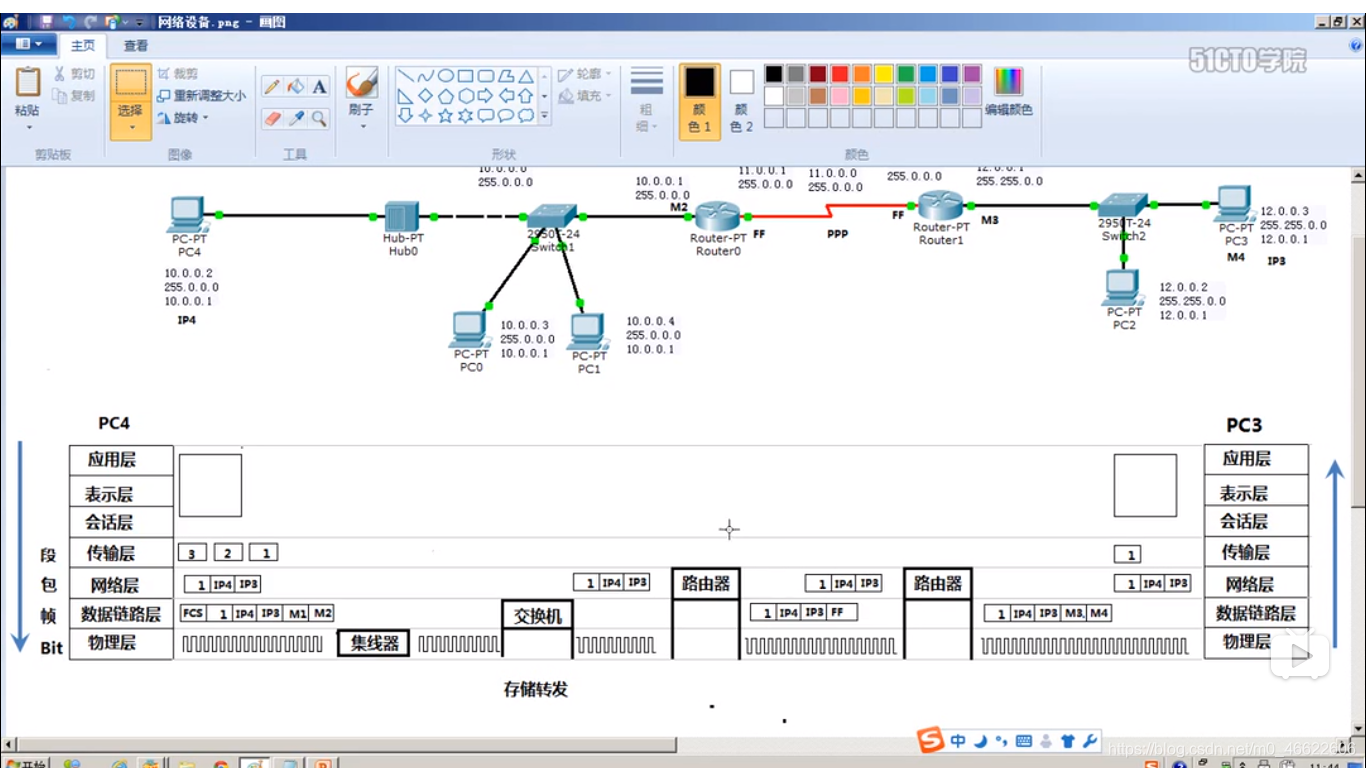The image size is (1366, 768).
Task: Select the Fill with color bucket tool
Action: pos(296,87)
